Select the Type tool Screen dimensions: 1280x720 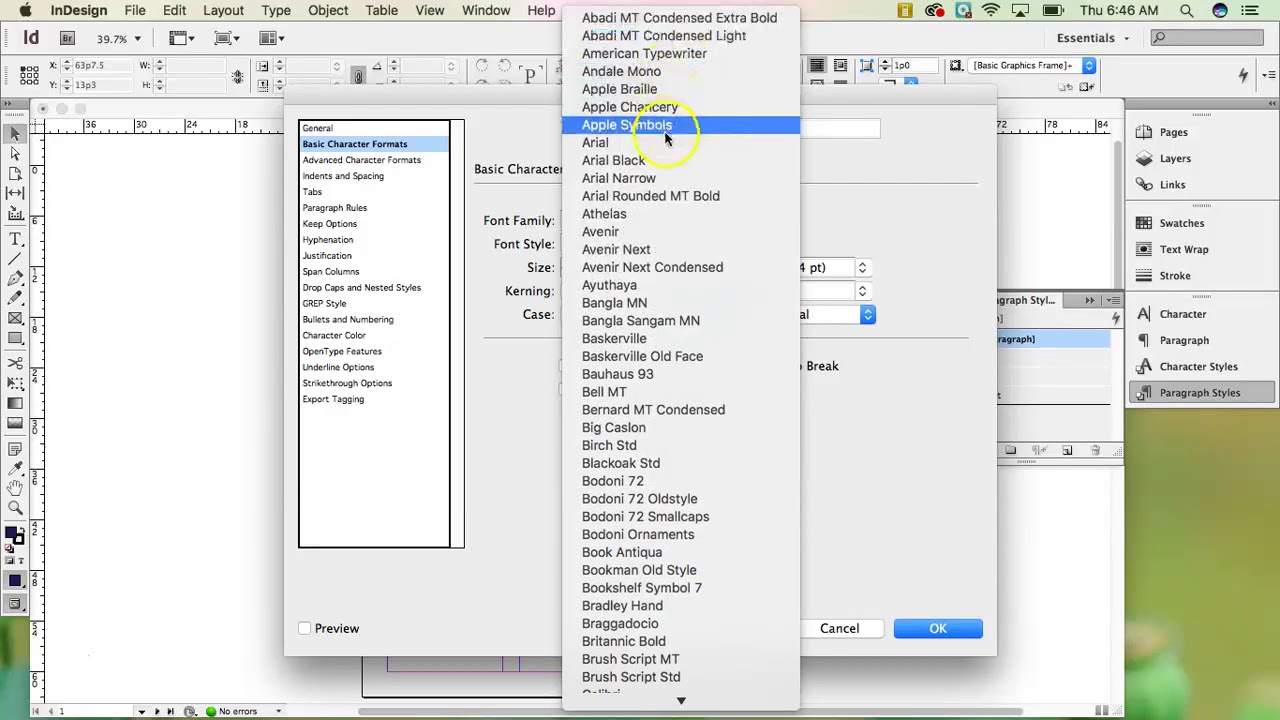click(x=15, y=239)
